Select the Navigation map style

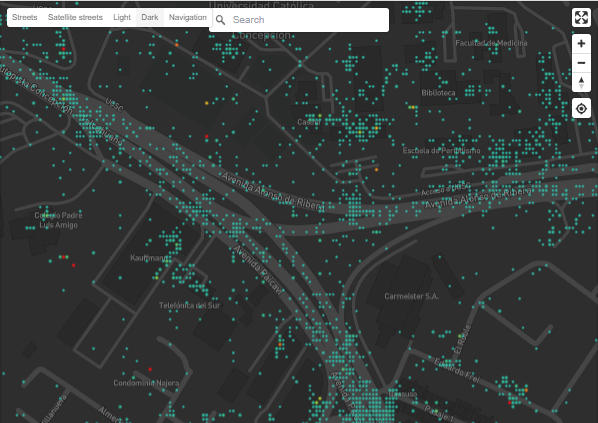(188, 17)
